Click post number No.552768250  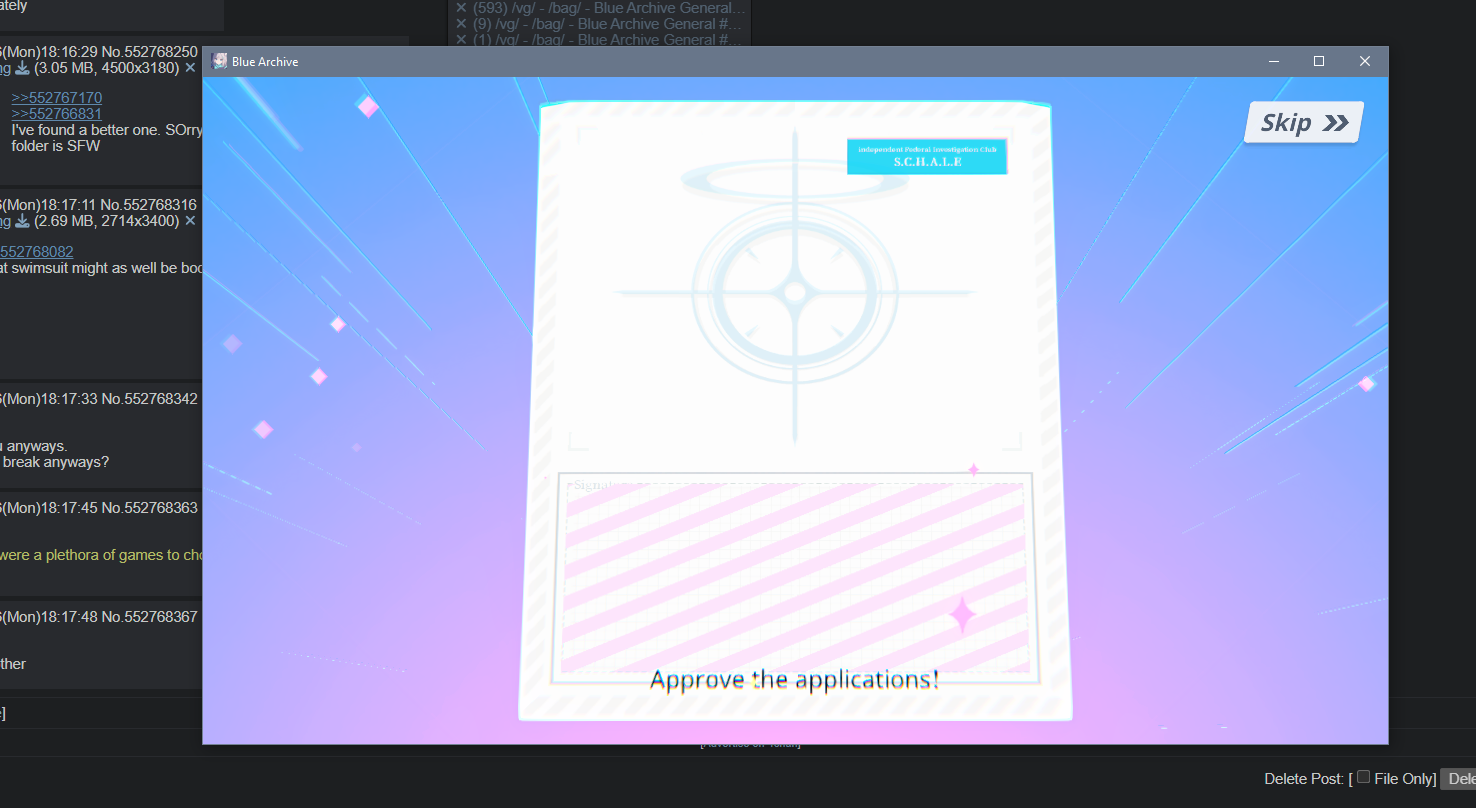149,52
